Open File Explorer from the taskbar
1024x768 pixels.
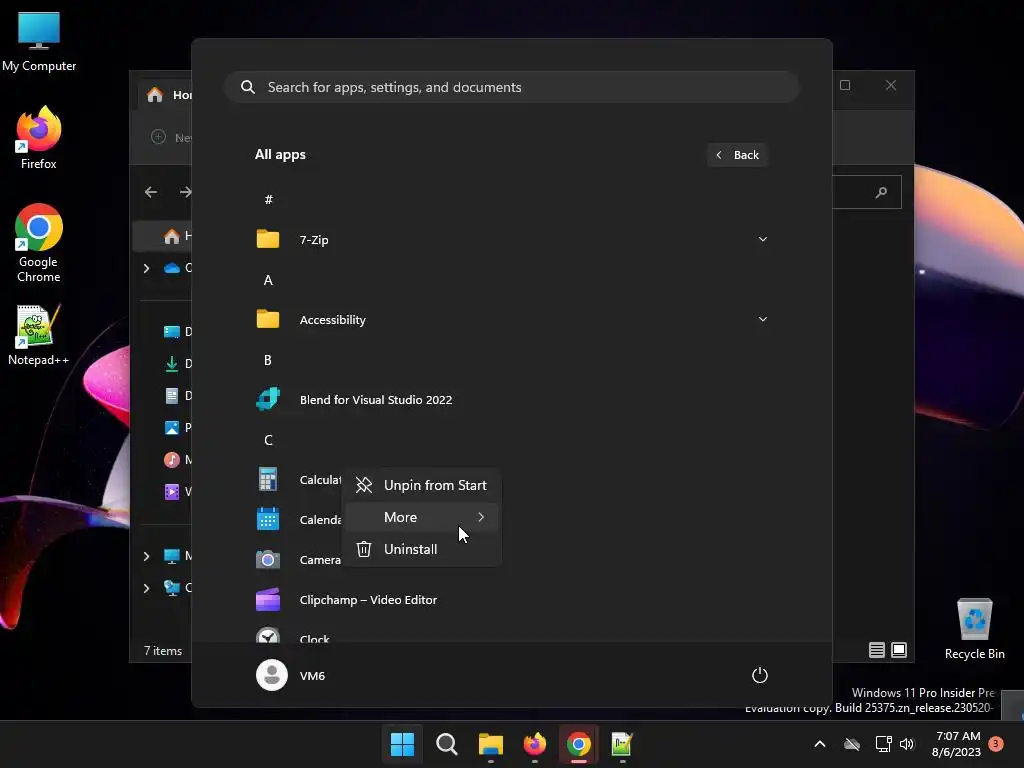point(490,744)
